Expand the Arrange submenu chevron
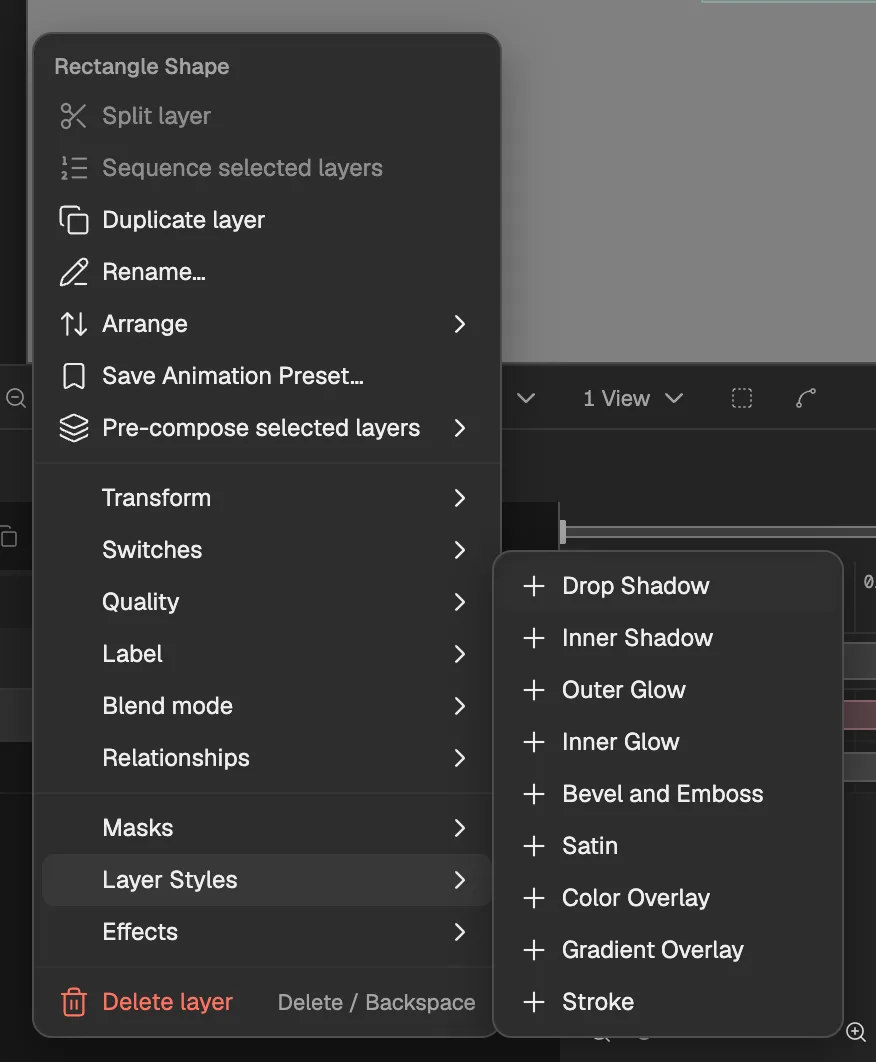 pyautogui.click(x=460, y=324)
